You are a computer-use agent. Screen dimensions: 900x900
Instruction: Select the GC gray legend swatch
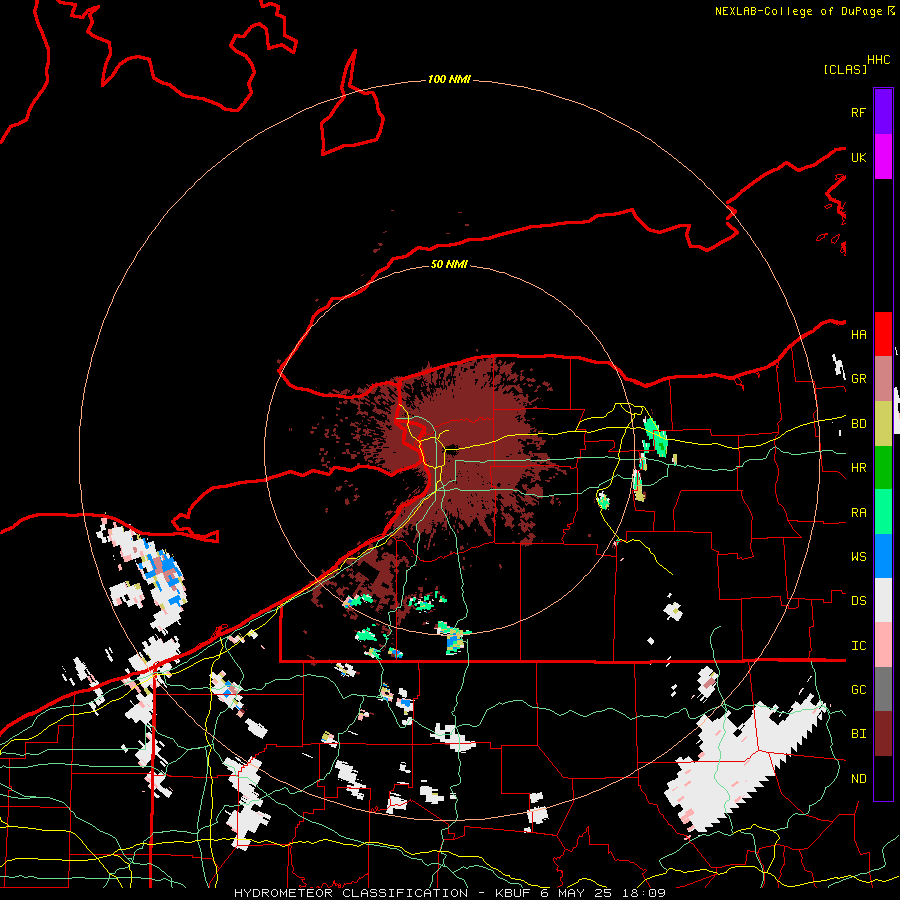883,689
